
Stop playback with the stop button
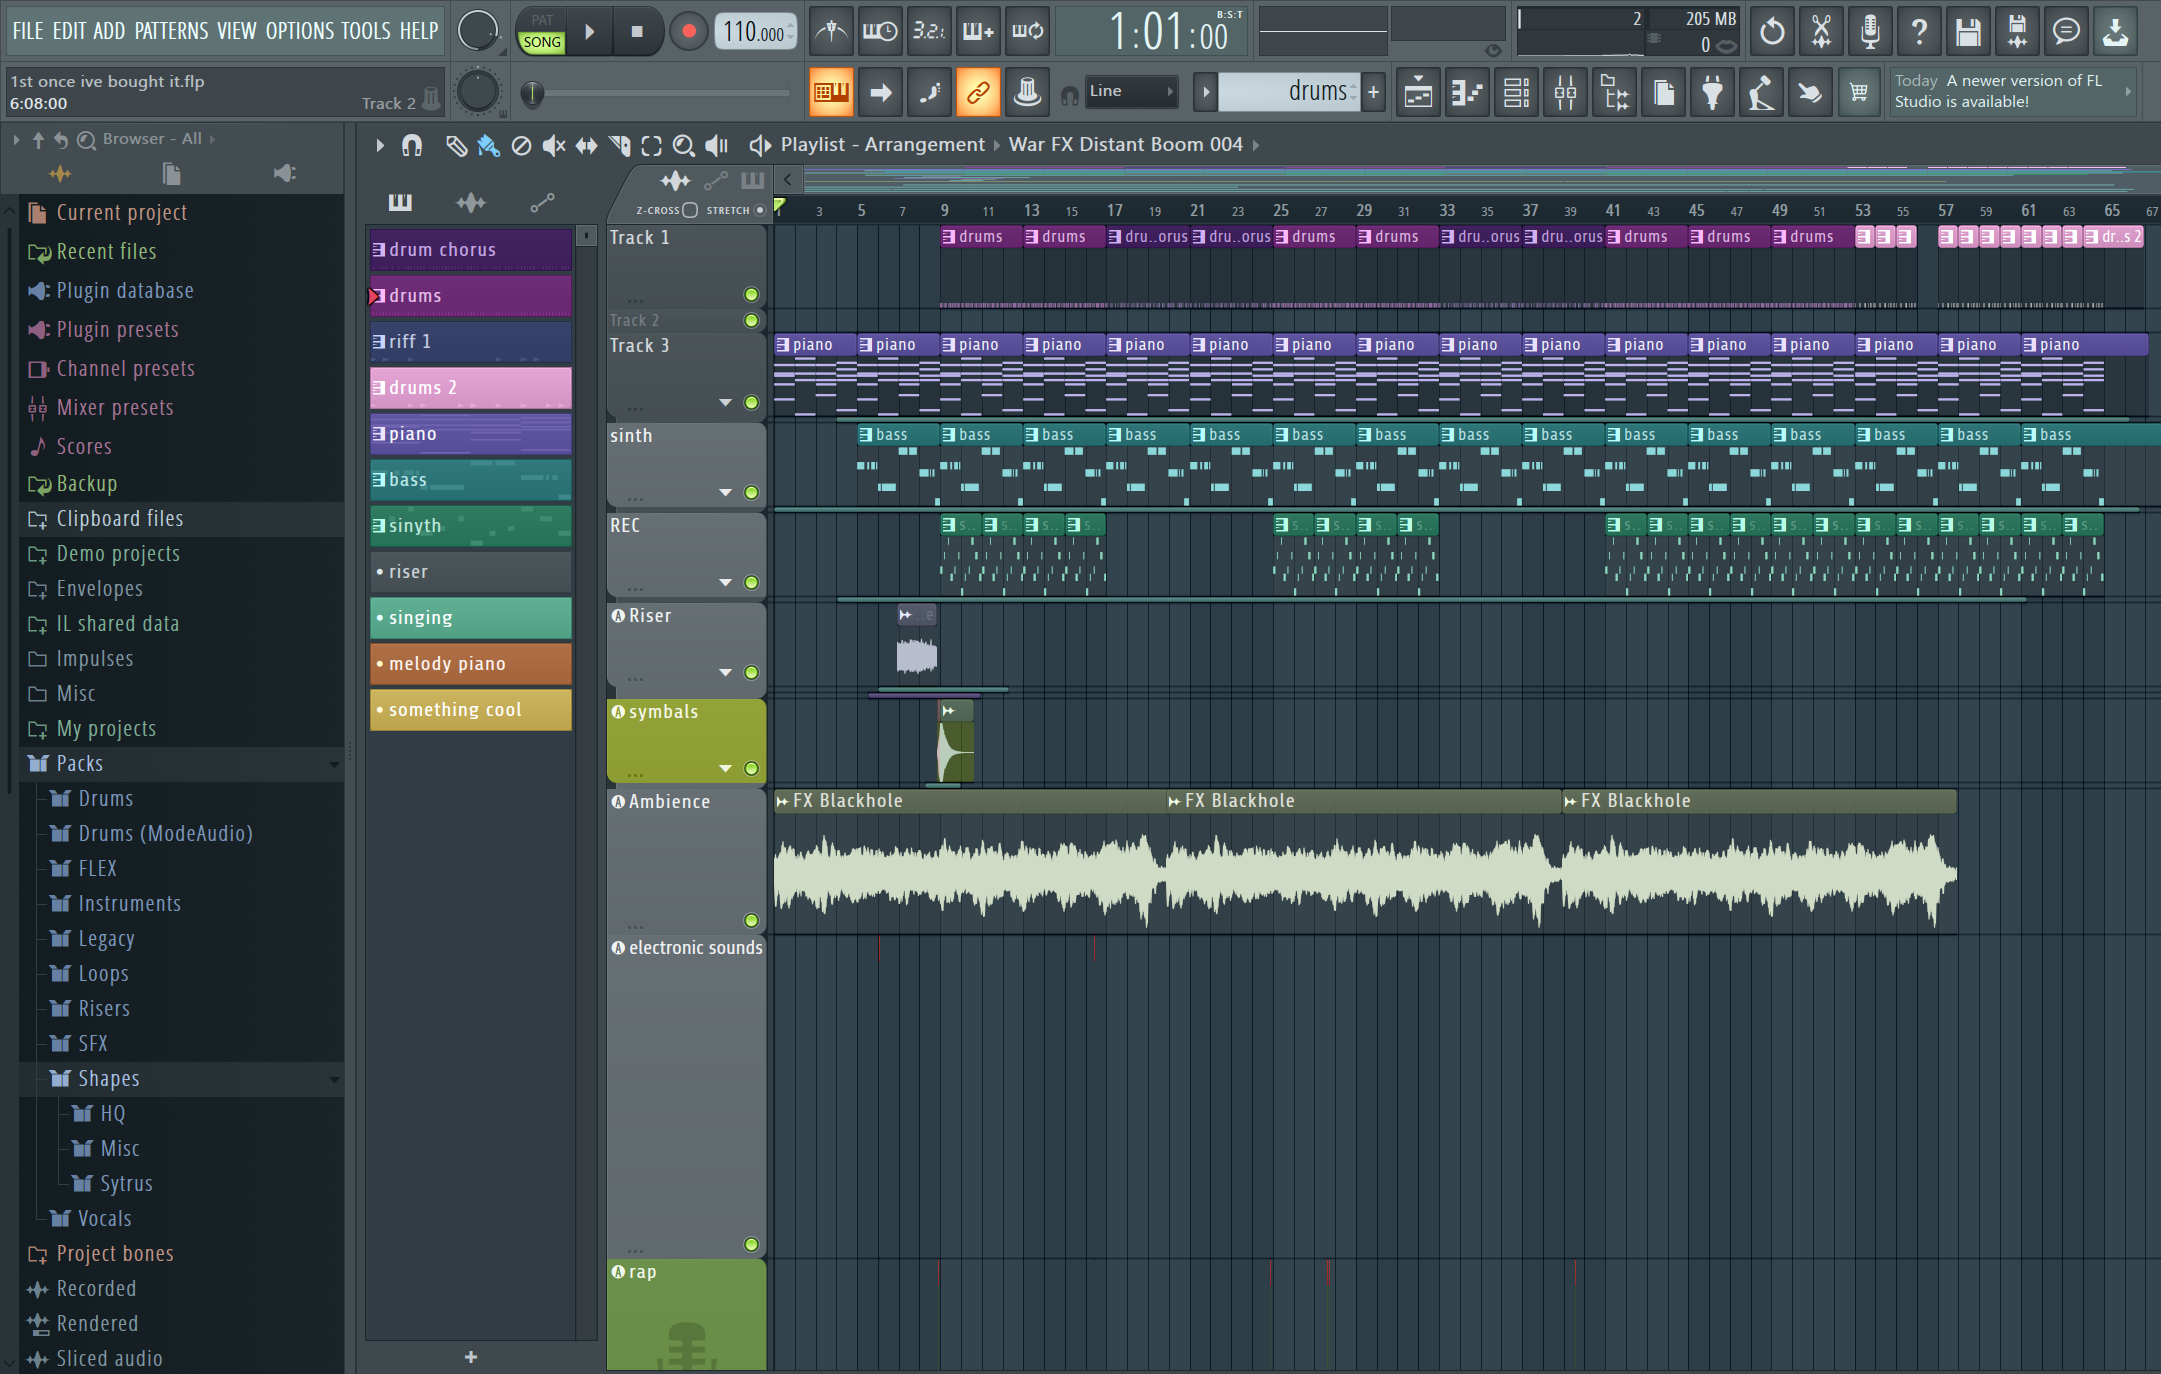click(x=637, y=32)
